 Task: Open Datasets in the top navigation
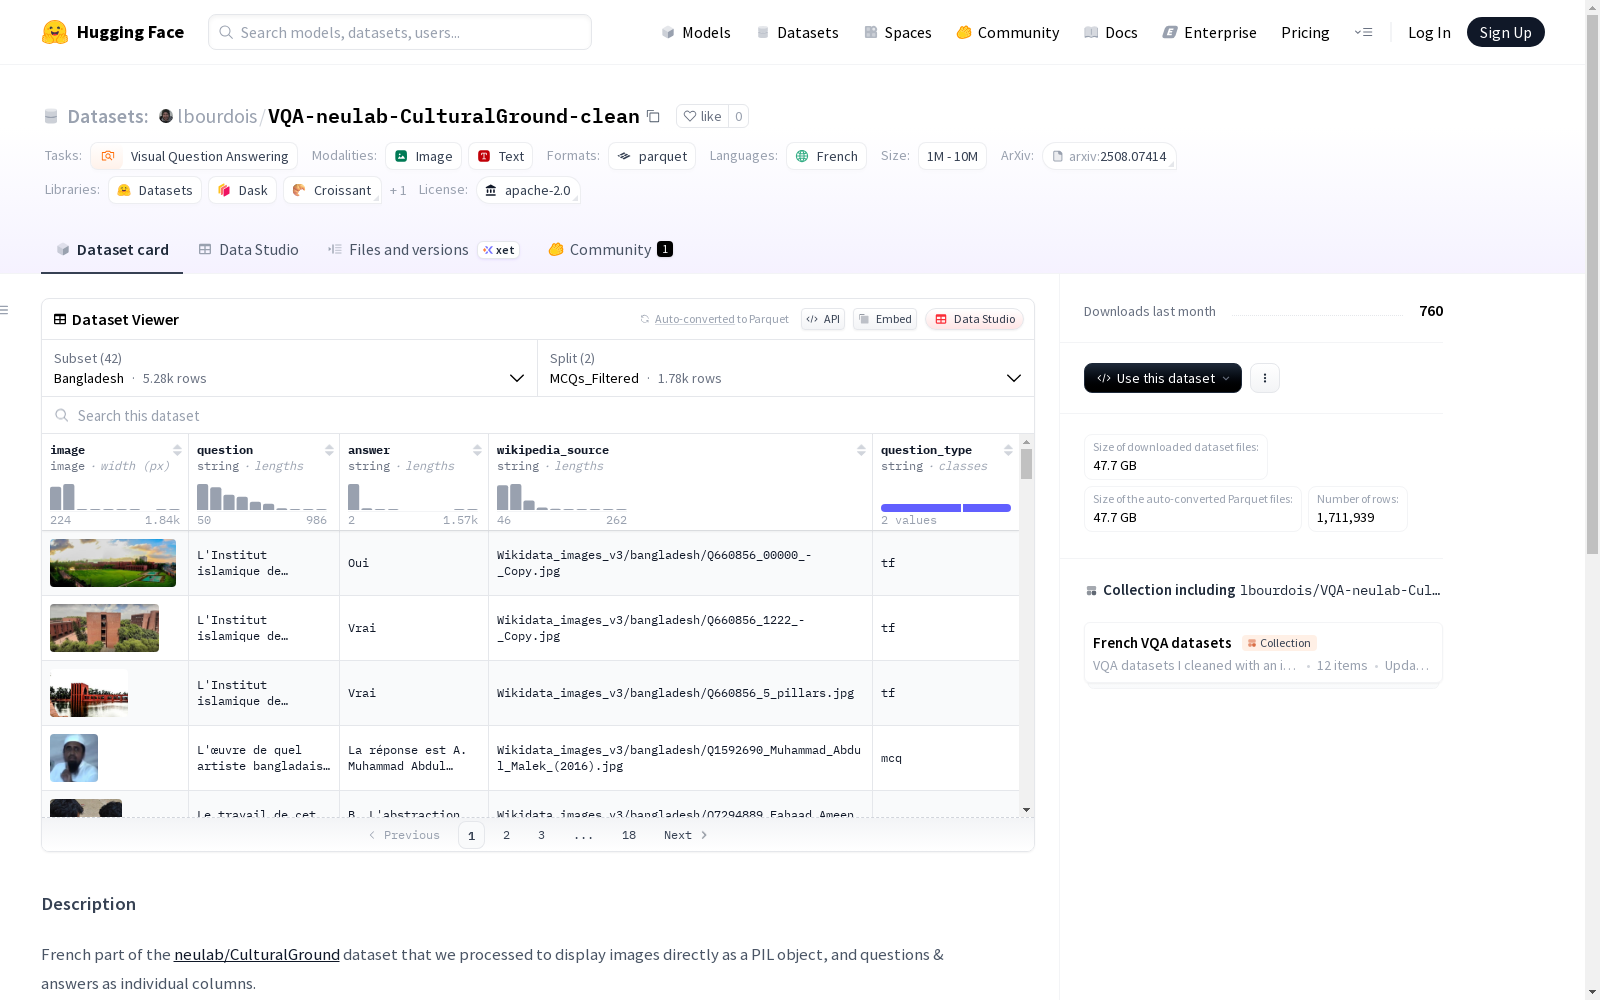(797, 32)
